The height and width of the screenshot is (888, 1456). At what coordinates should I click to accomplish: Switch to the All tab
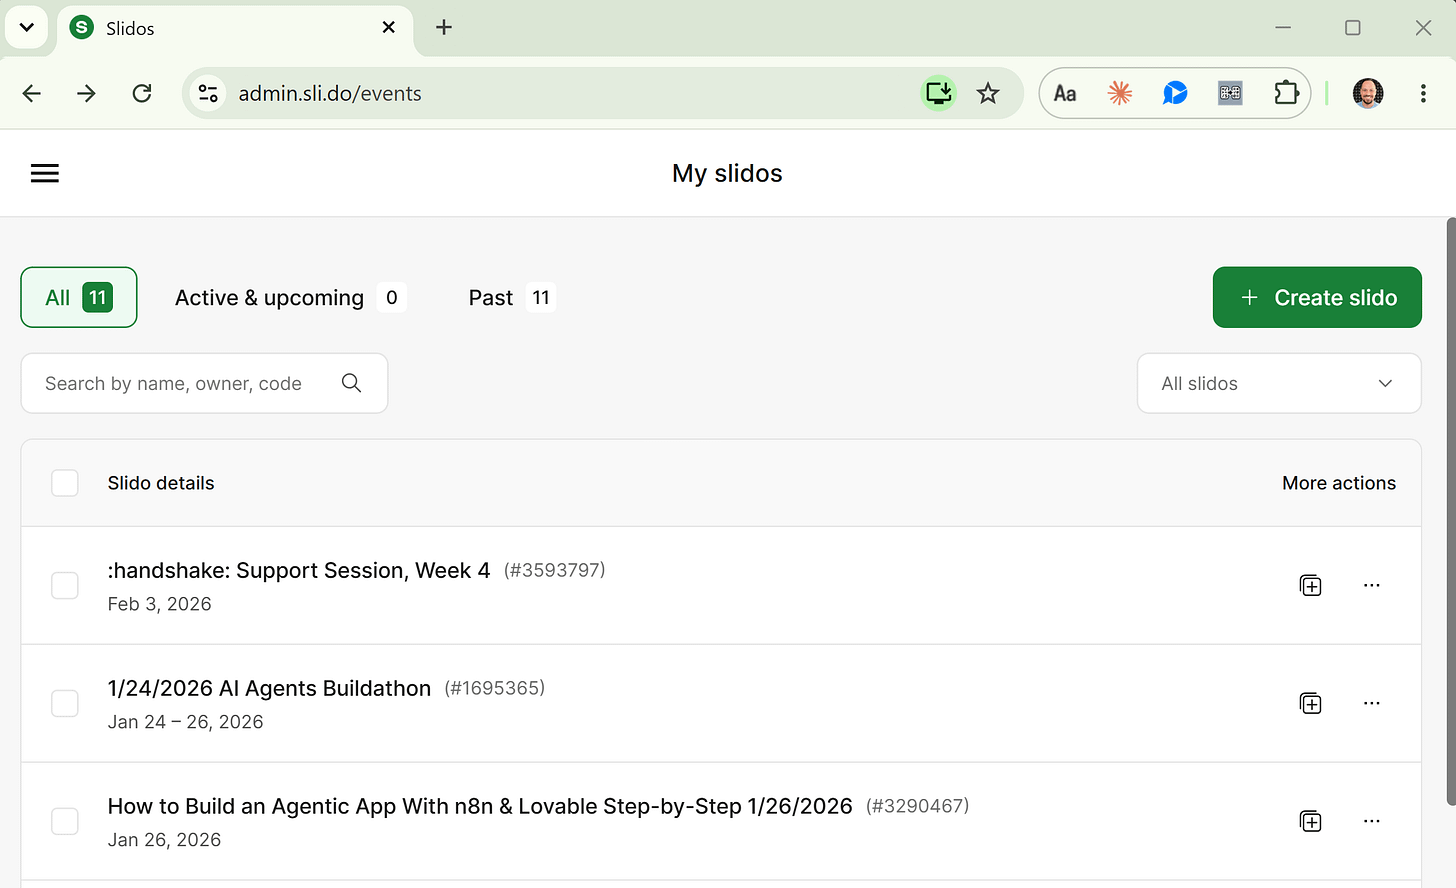79,297
